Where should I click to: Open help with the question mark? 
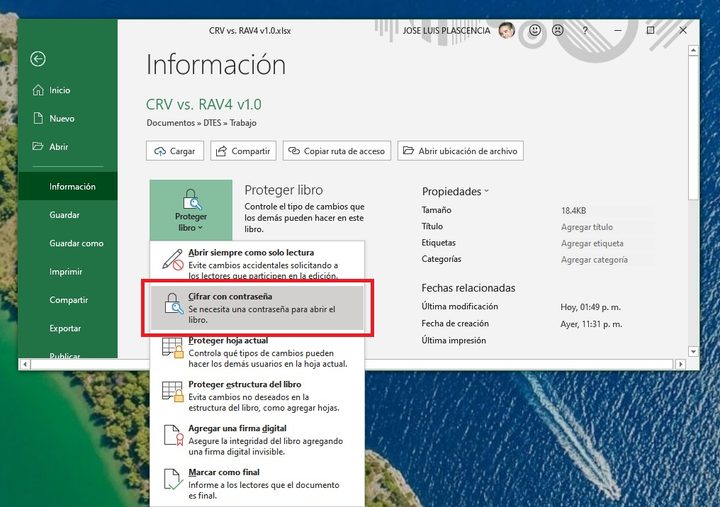click(585, 30)
